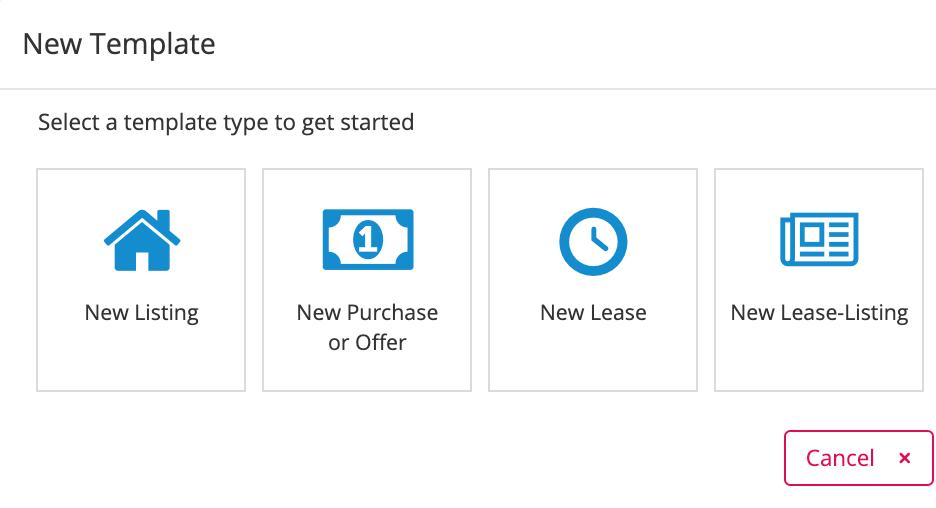This screenshot has height=508, width=936.
Task: Click the "or Offer" line of the purchase label
Action: 367,343
